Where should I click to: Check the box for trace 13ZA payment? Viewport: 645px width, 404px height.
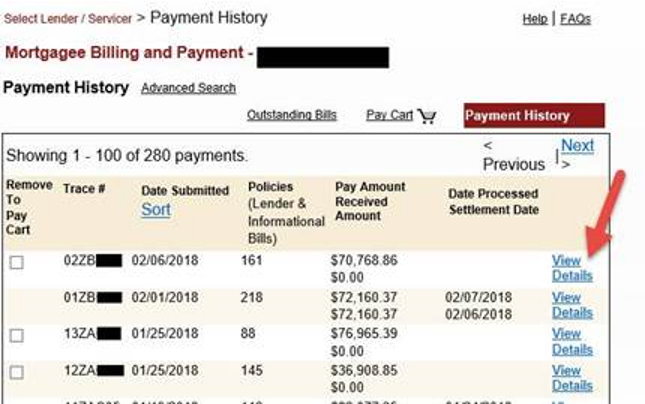click(16, 335)
